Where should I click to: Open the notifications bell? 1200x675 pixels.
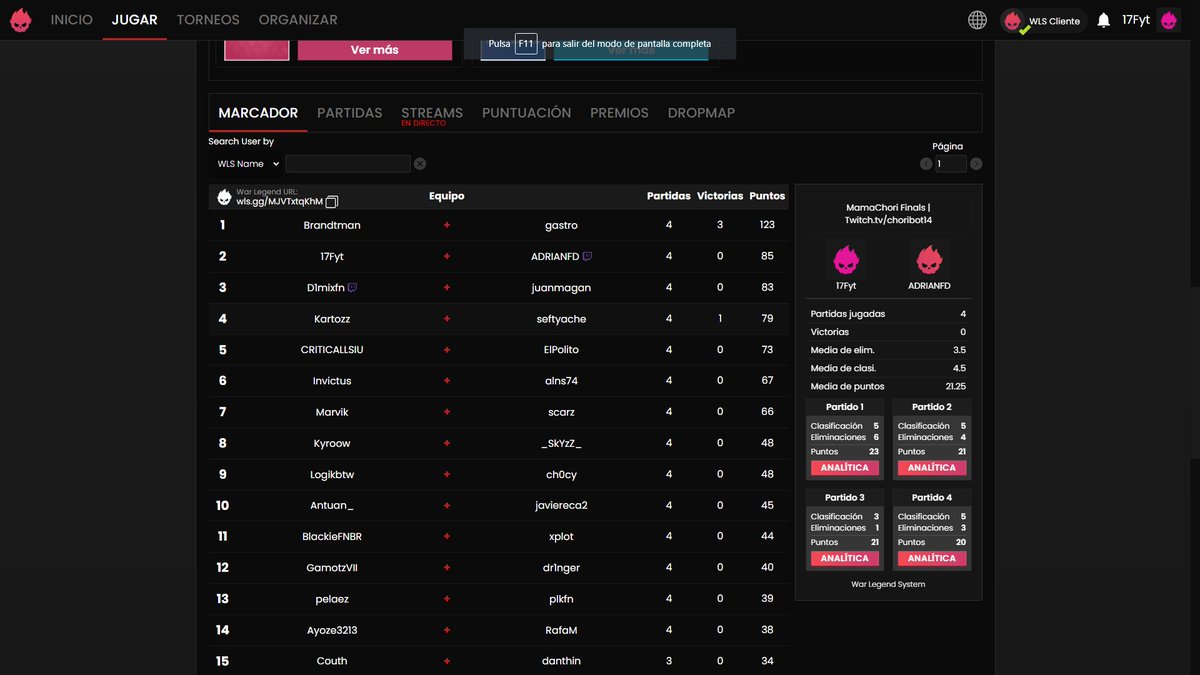coord(1104,20)
